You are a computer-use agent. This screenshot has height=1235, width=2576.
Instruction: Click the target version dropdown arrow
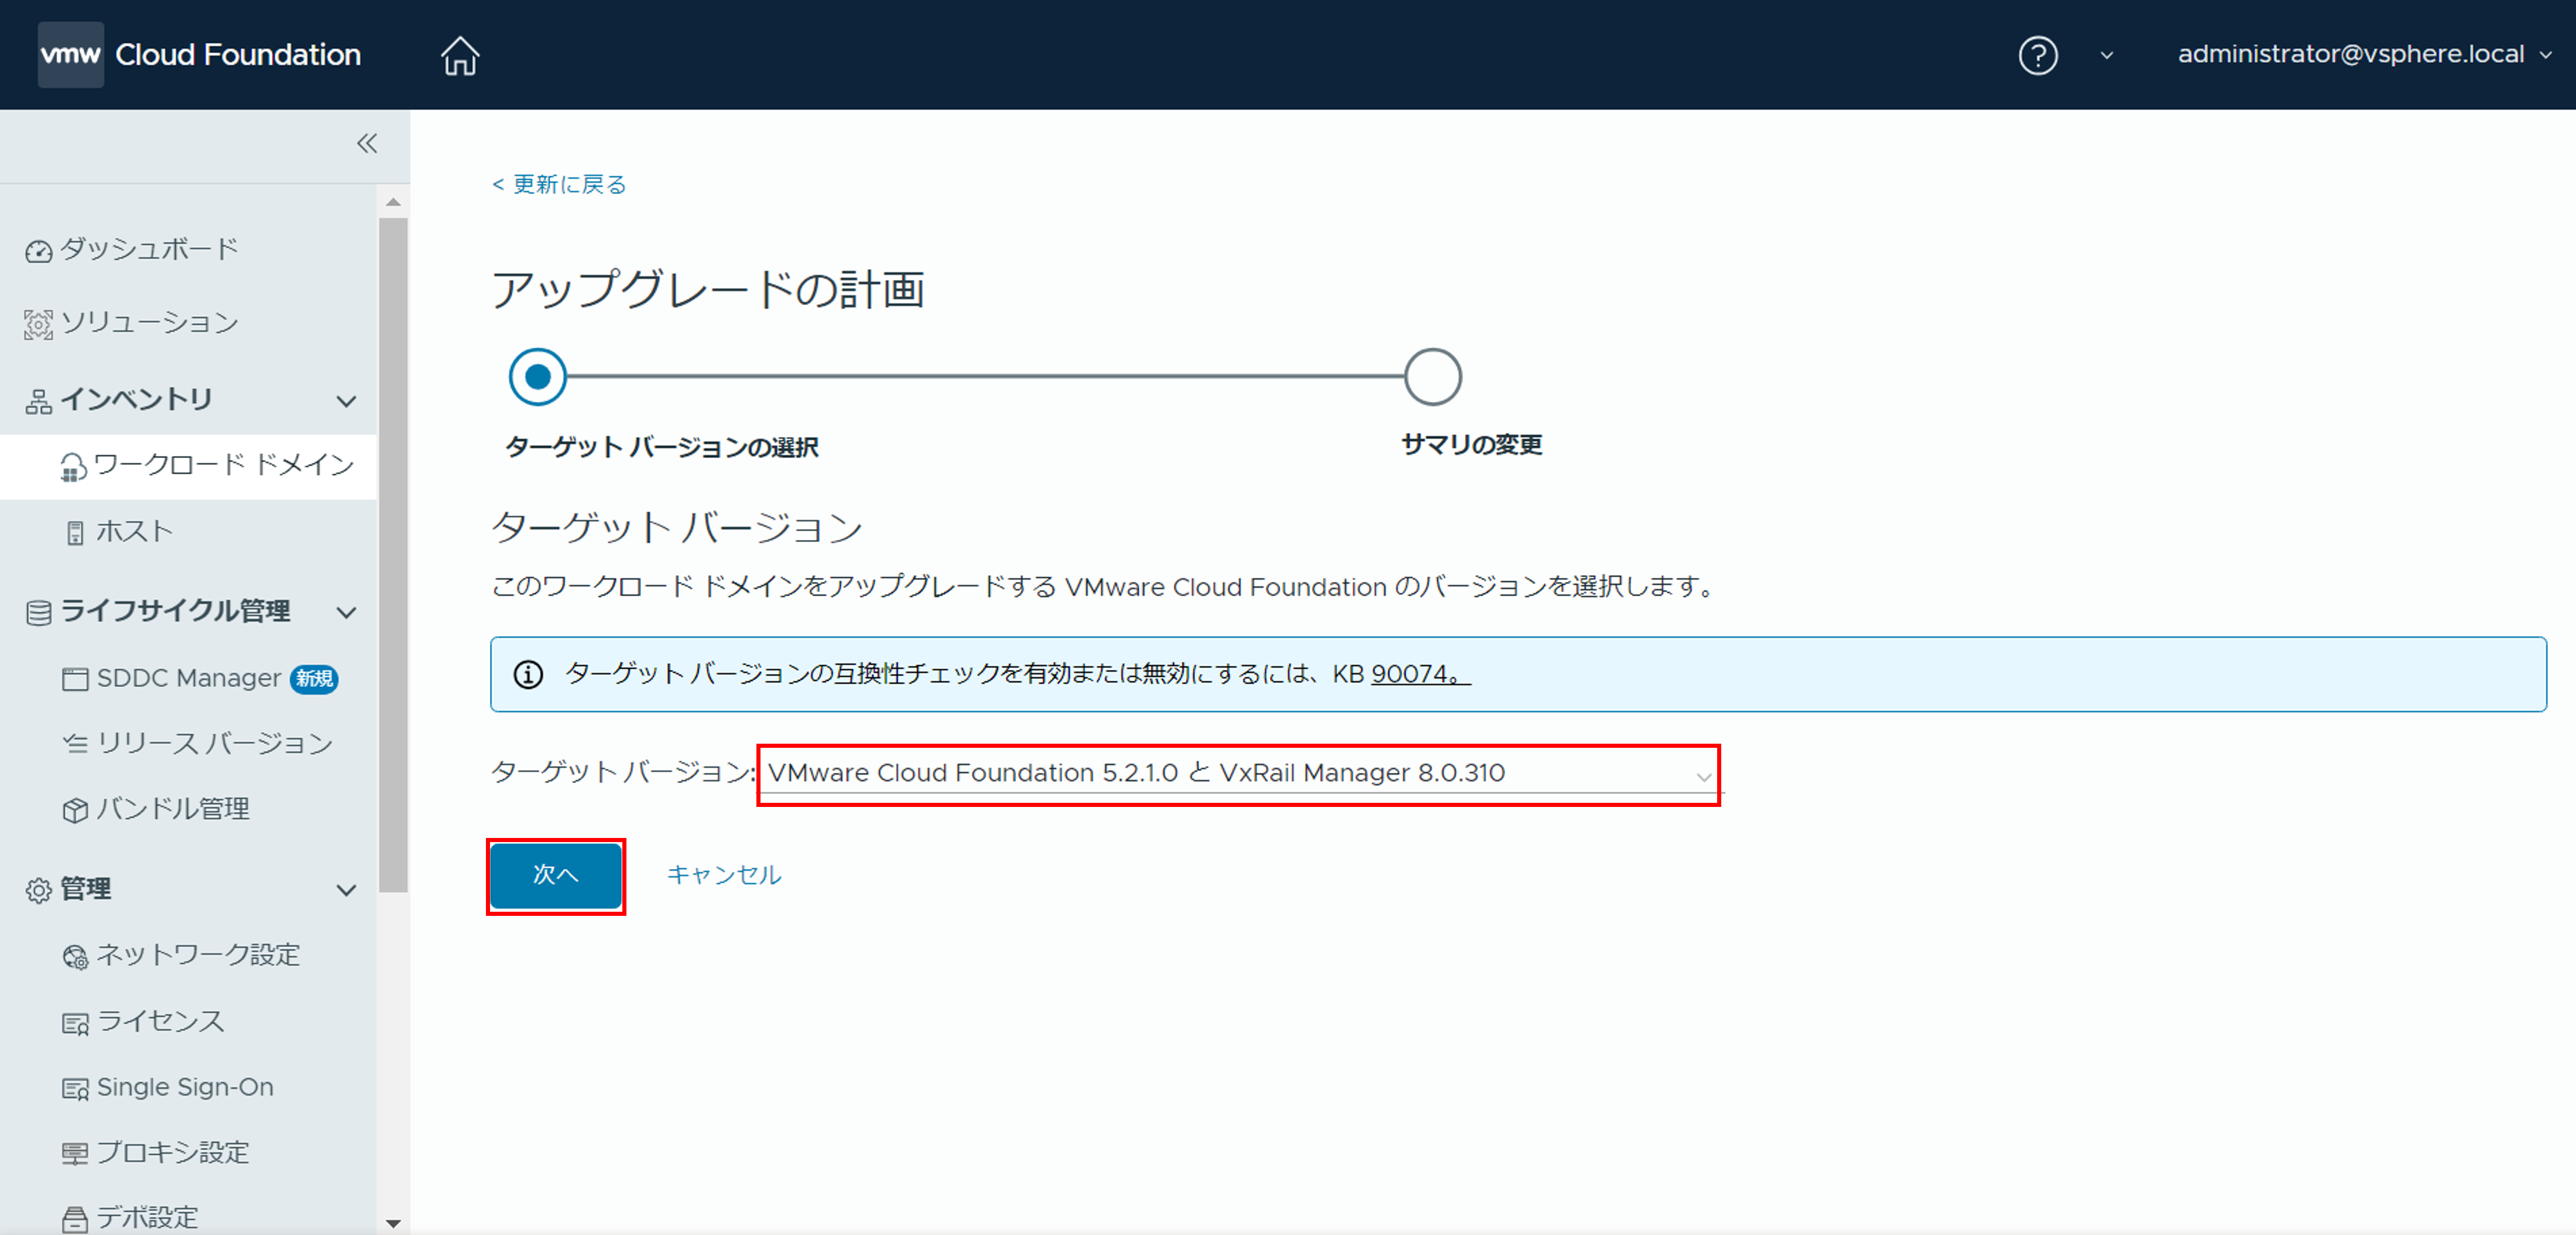1703,777
